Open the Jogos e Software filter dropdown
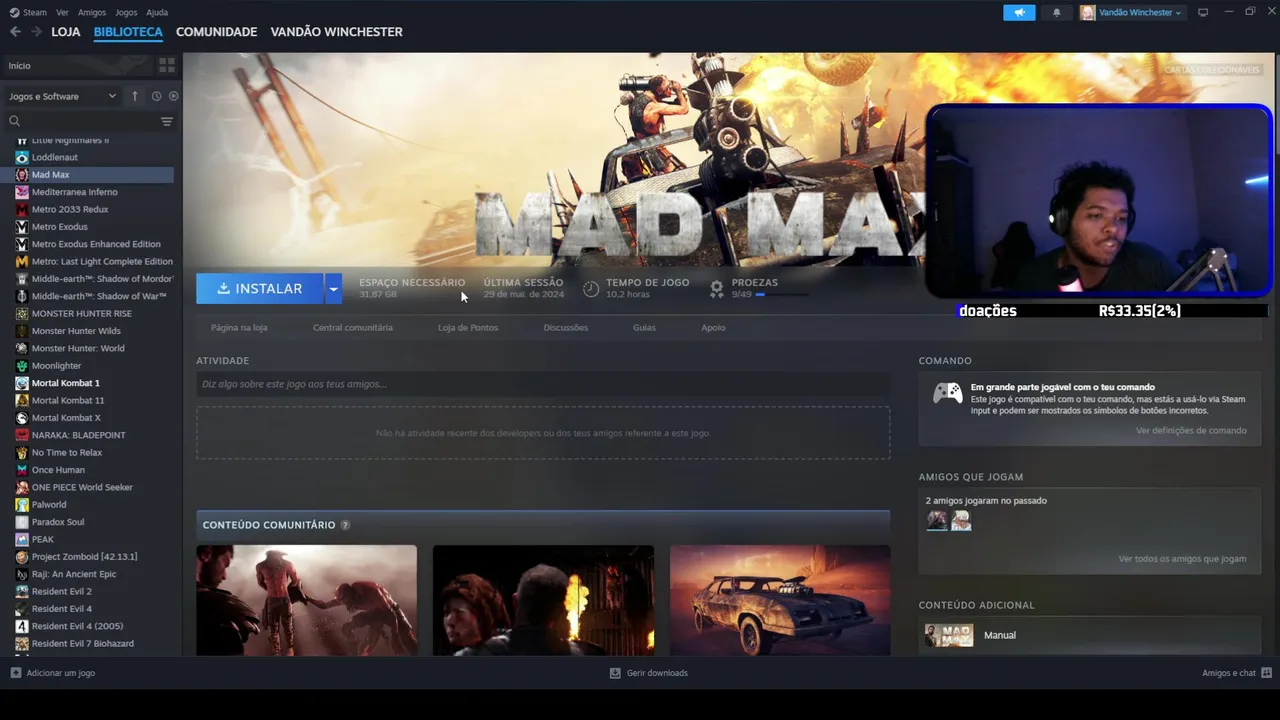 point(62,96)
